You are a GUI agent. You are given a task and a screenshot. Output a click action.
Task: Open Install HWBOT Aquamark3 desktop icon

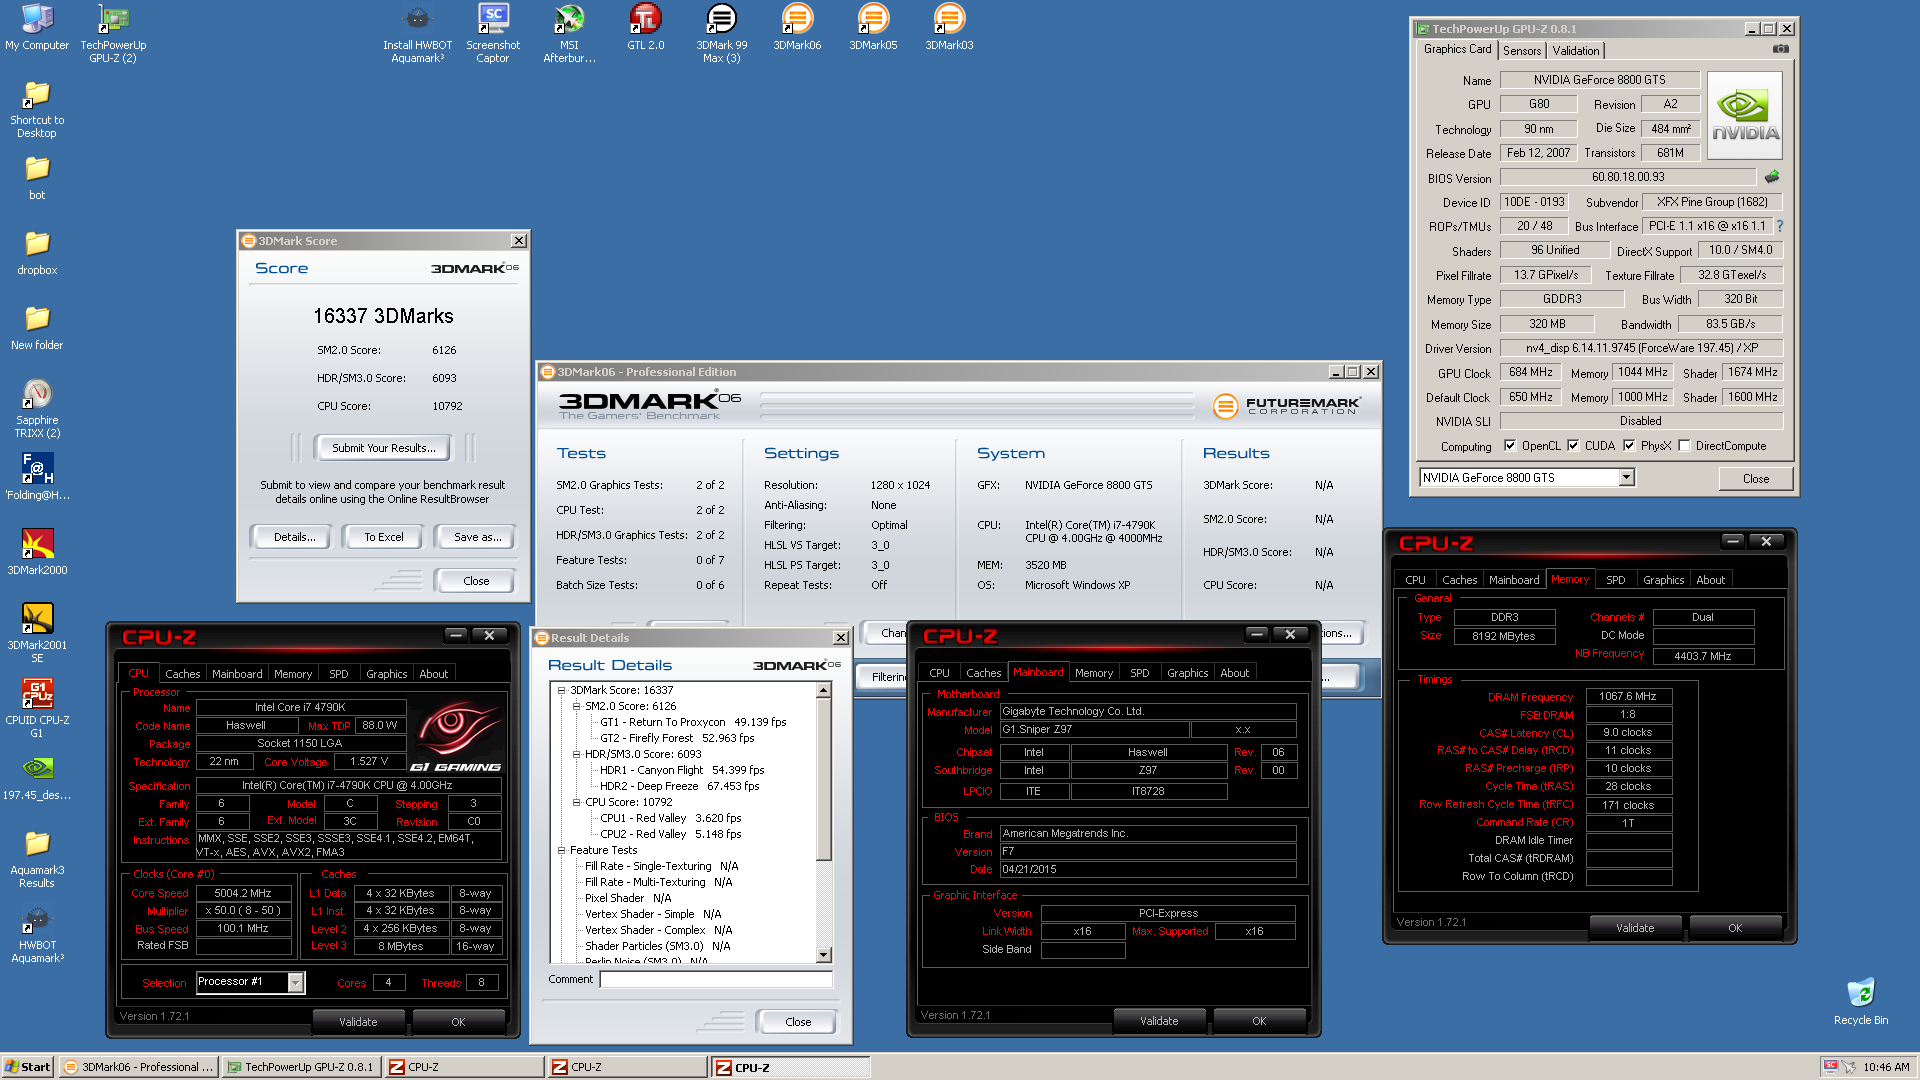(417, 33)
